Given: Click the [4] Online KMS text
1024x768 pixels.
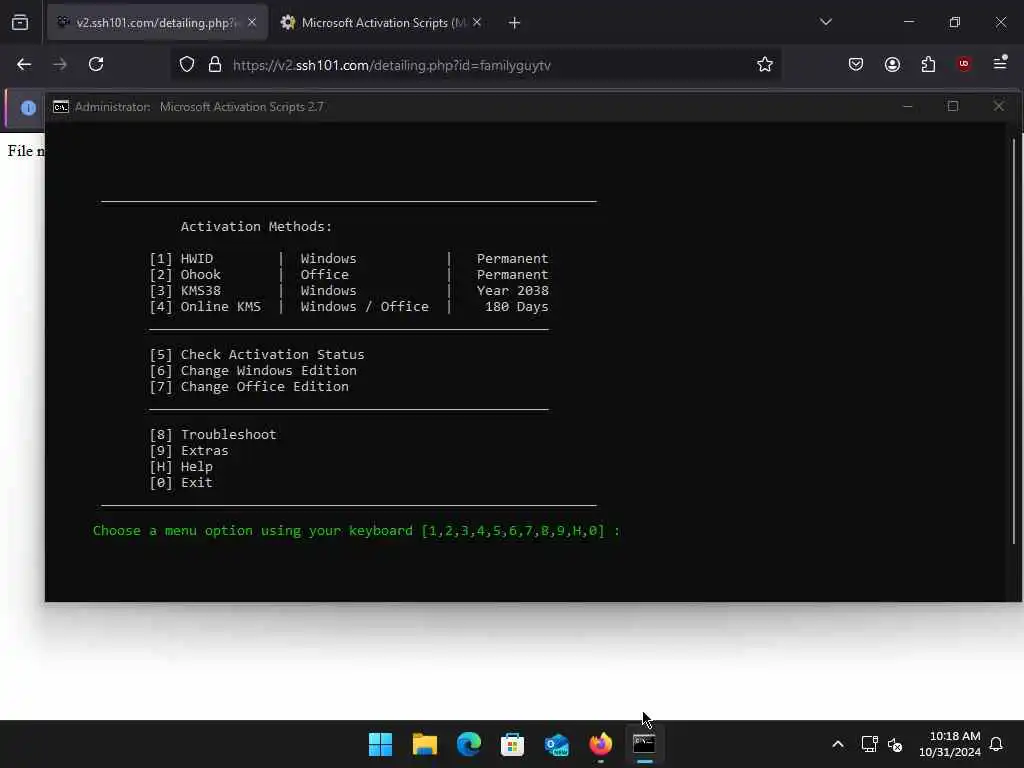Looking at the screenshot, I should pyautogui.click(x=205, y=307).
